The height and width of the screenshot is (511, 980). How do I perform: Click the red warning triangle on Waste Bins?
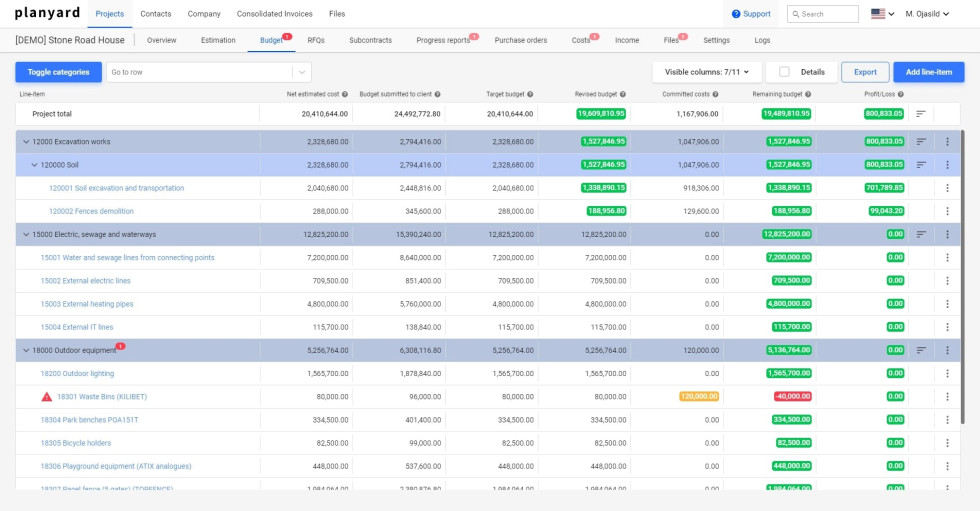click(47, 397)
